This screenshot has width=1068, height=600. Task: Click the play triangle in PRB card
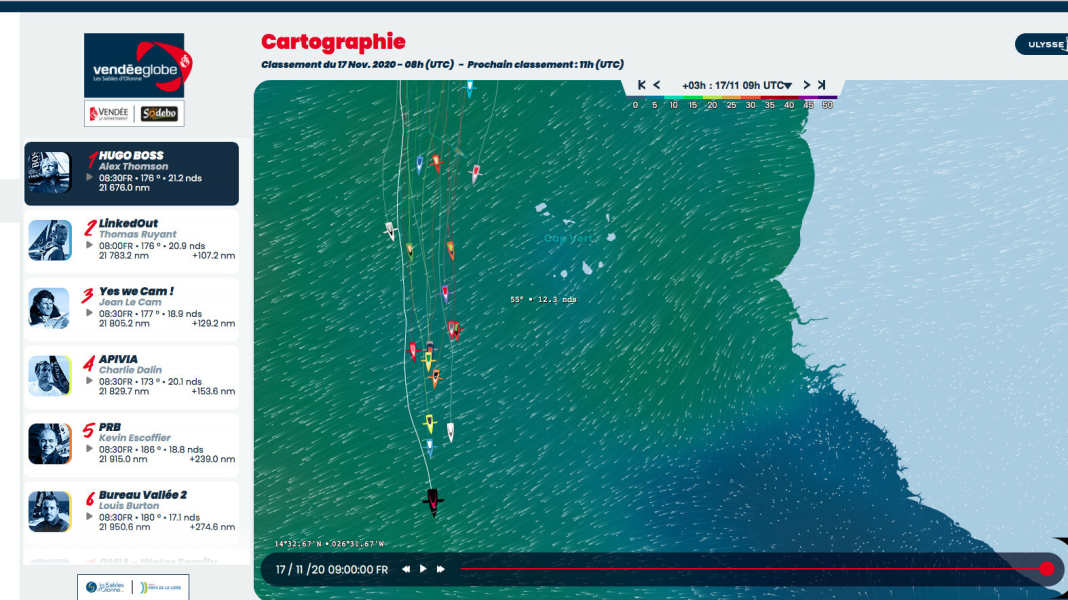[x=89, y=449]
